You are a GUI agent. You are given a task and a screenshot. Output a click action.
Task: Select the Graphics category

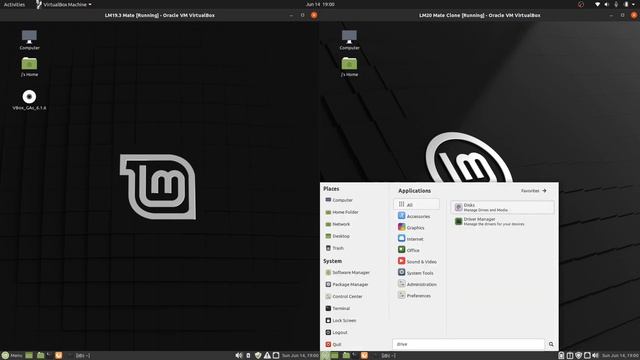tap(411, 227)
